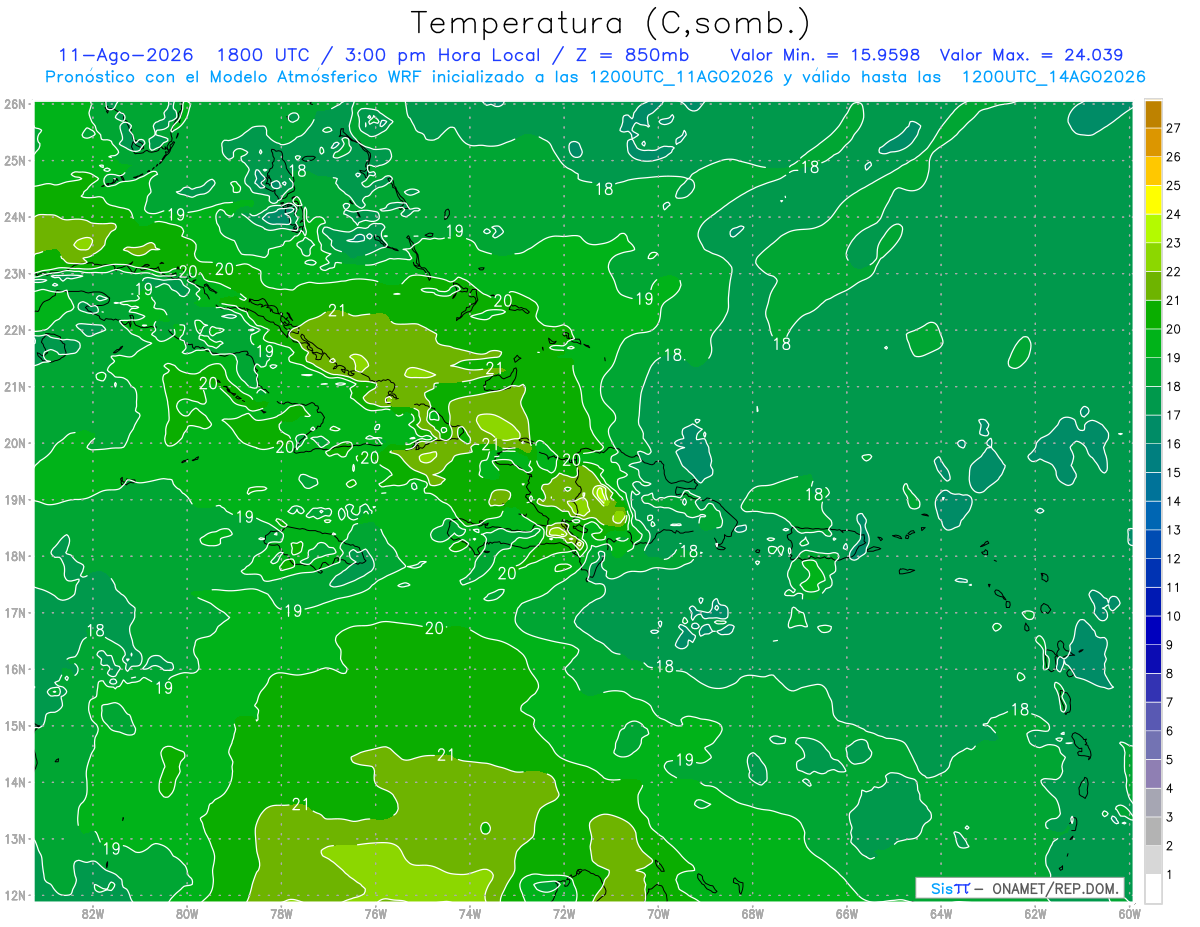Image resolution: width=1200 pixels, height=927 pixels.
Task: Click "Valor Min. = 15.9598" text
Action: pos(825,55)
